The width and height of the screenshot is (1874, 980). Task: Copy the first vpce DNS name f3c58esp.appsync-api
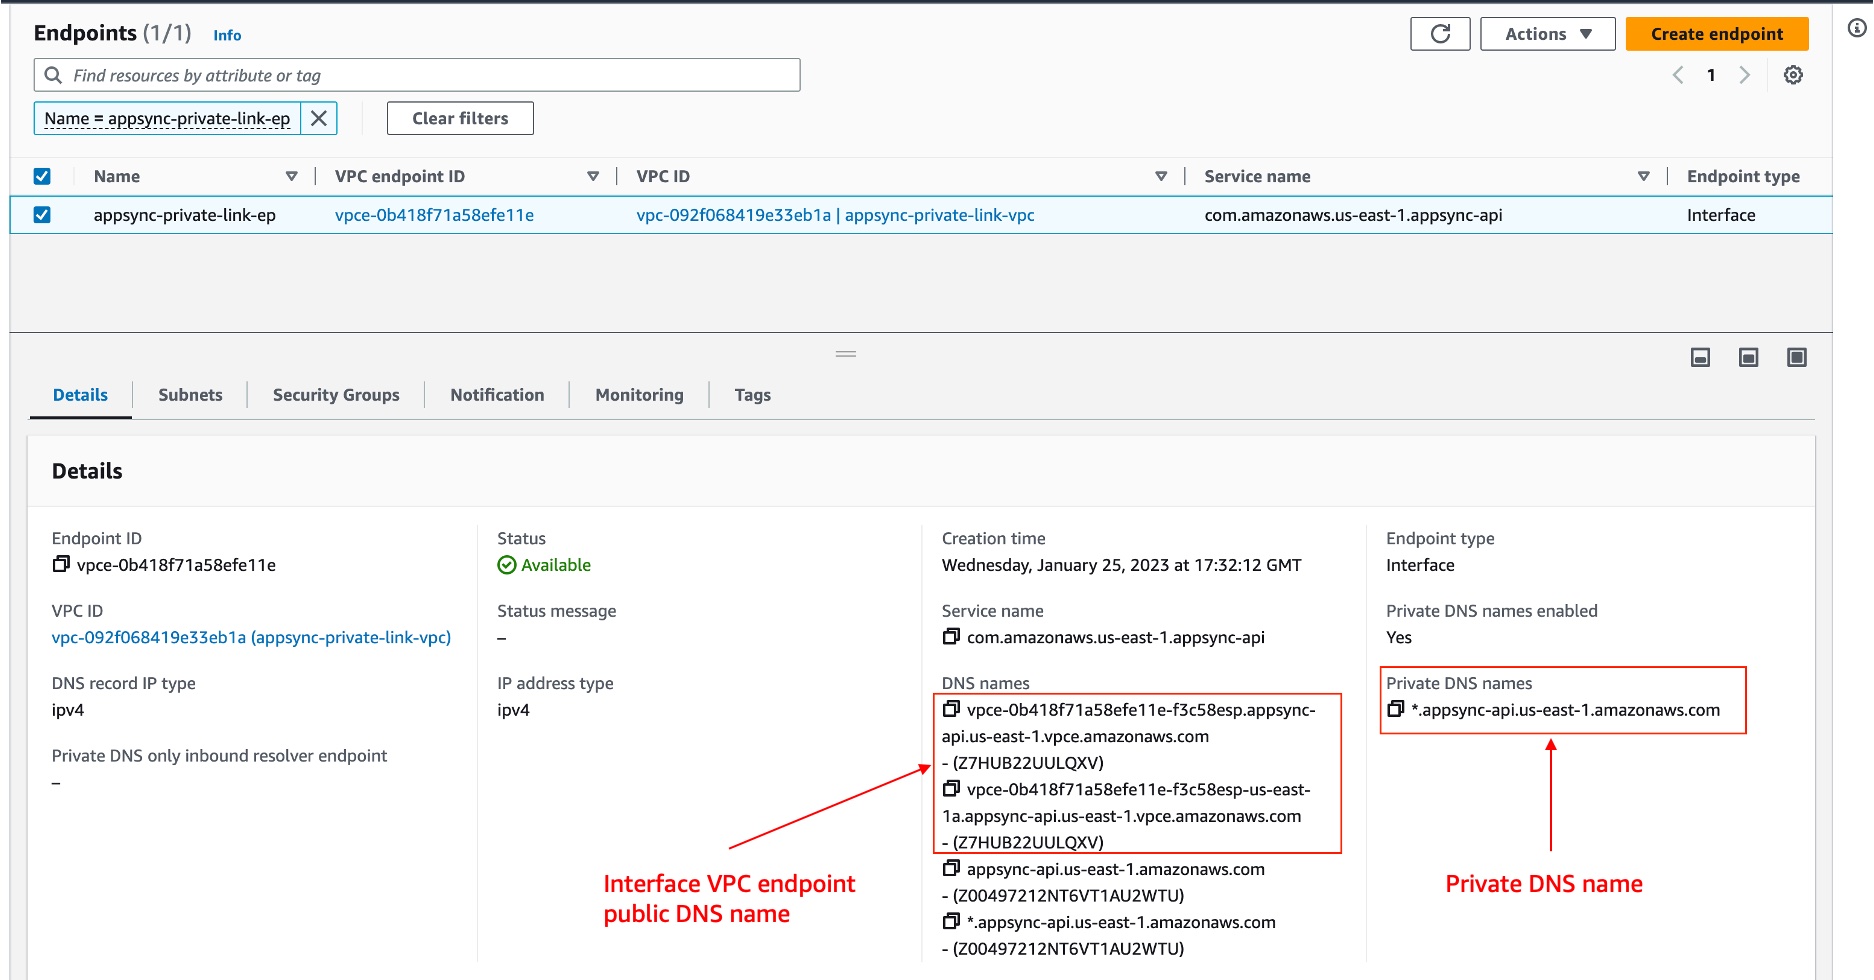[x=951, y=708]
